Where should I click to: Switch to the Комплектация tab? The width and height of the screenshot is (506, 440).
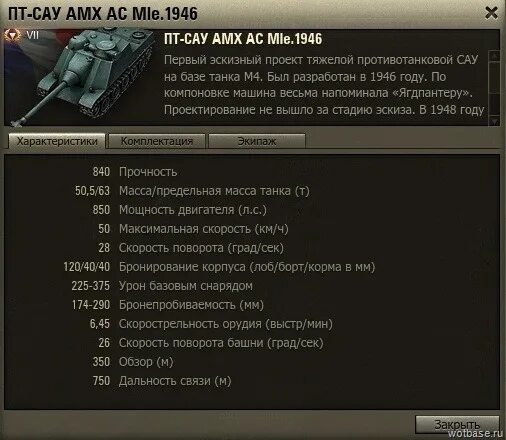[157, 141]
